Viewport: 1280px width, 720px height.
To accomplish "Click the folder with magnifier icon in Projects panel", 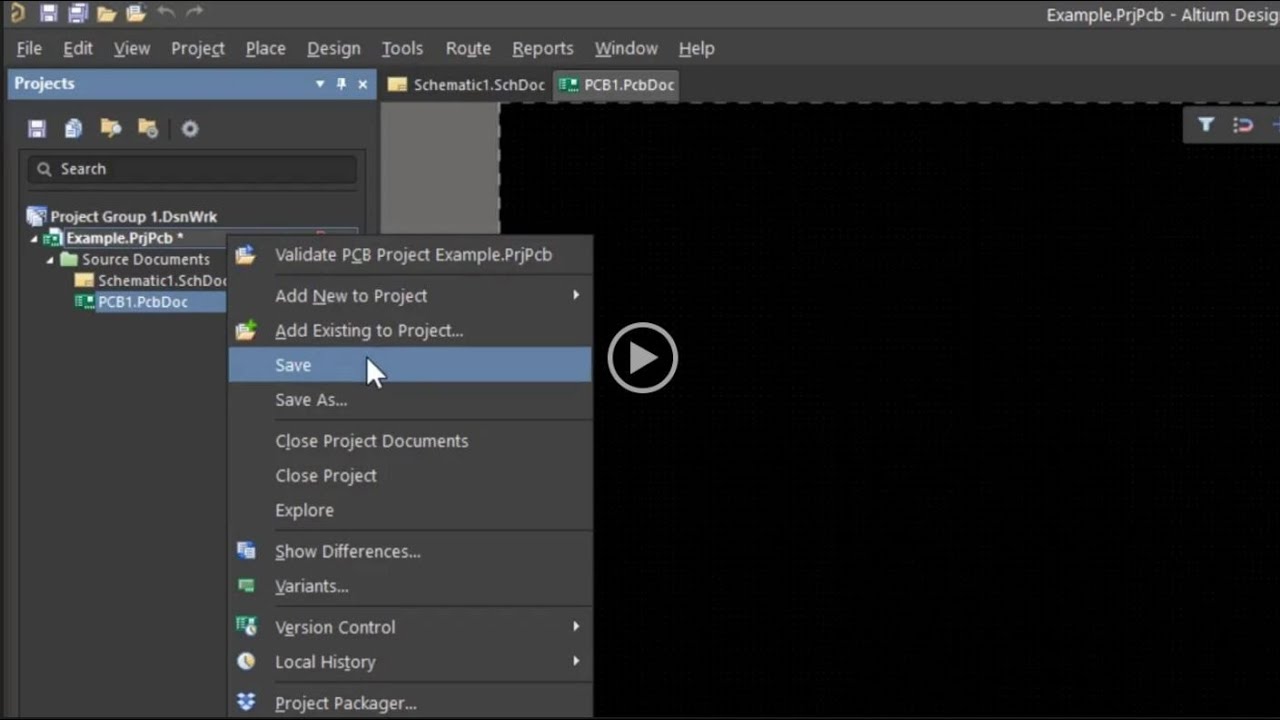I will (x=111, y=128).
